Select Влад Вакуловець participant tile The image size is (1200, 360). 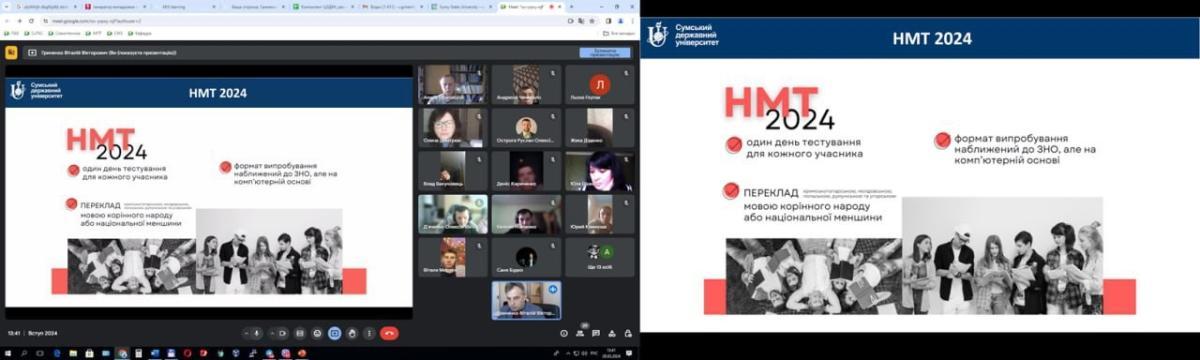pyautogui.click(x=452, y=171)
